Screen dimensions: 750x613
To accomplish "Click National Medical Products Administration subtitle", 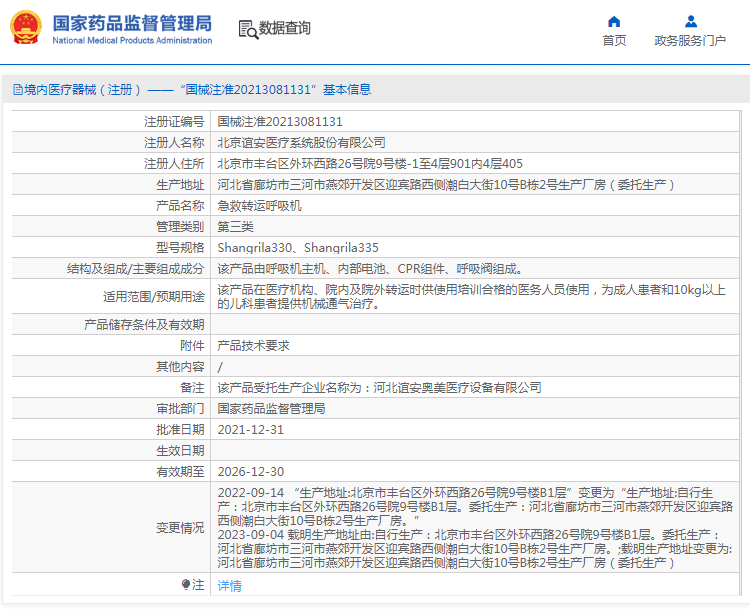I will click(x=132, y=41).
